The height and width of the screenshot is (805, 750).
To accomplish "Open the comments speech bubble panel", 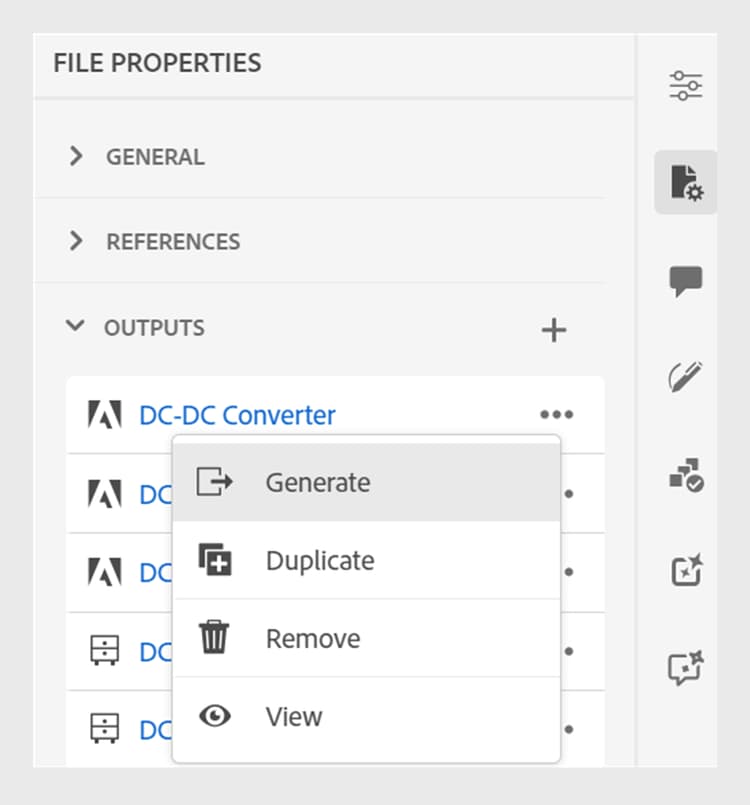I will click(x=686, y=280).
